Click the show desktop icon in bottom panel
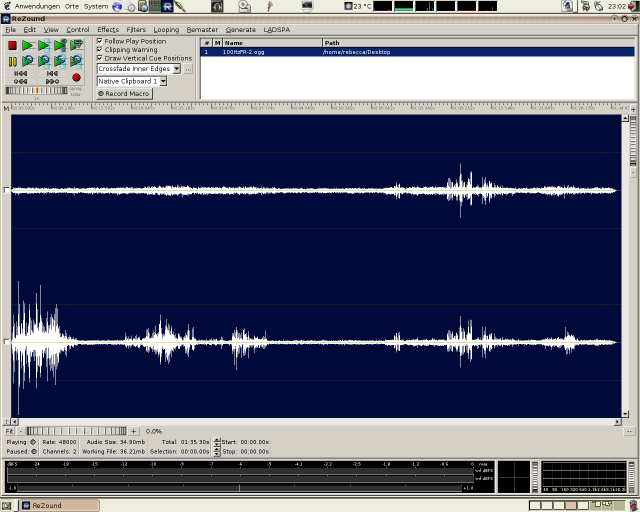This screenshot has width=640, height=512. click(7, 505)
